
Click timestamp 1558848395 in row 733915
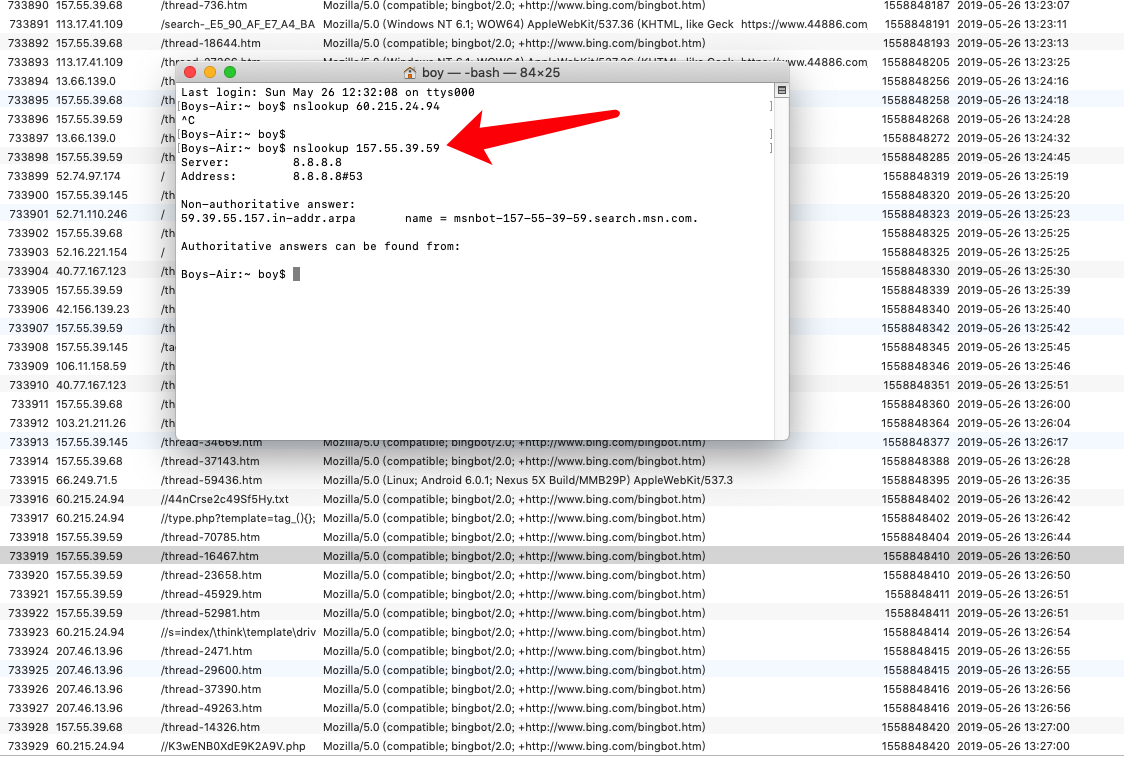tap(916, 480)
